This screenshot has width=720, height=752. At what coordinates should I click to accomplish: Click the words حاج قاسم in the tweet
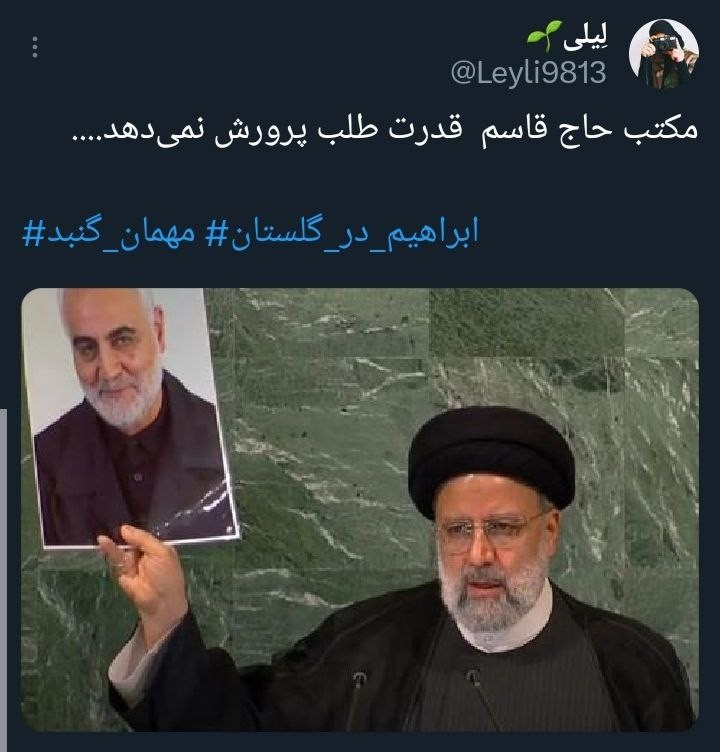click(x=546, y=130)
